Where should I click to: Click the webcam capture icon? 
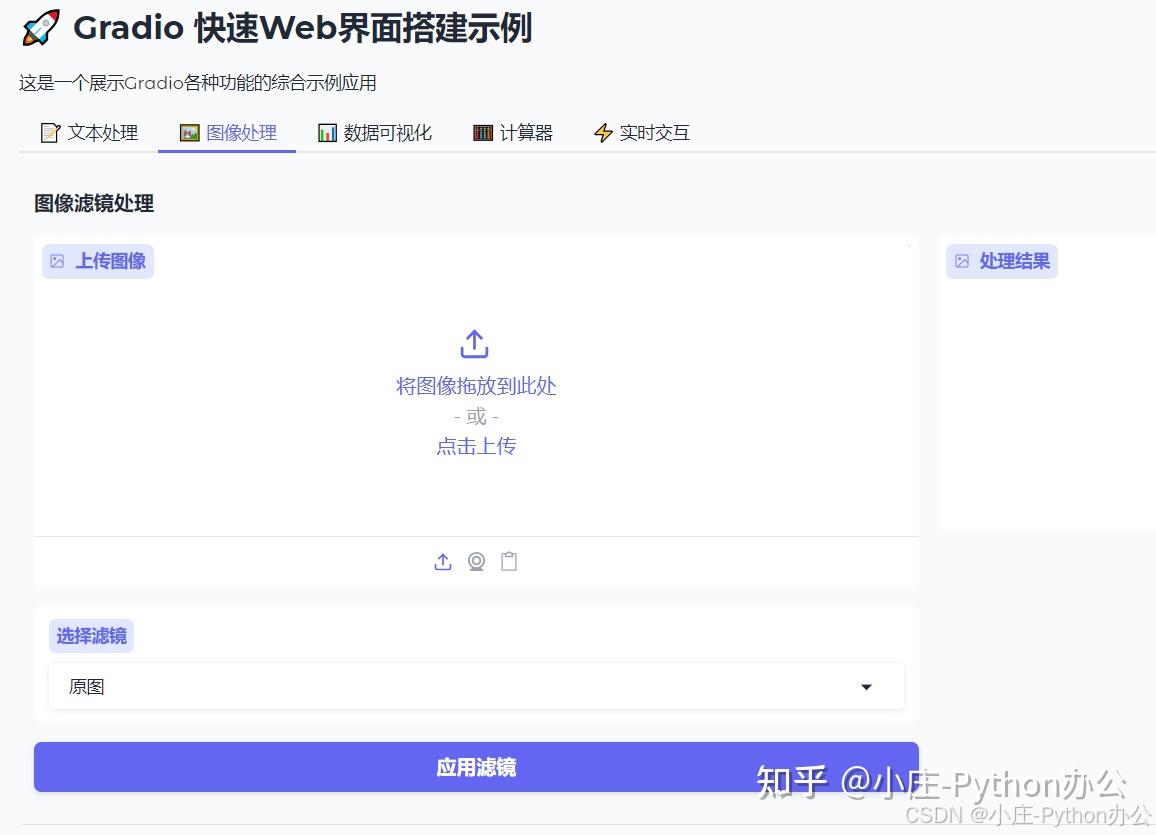point(476,561)
